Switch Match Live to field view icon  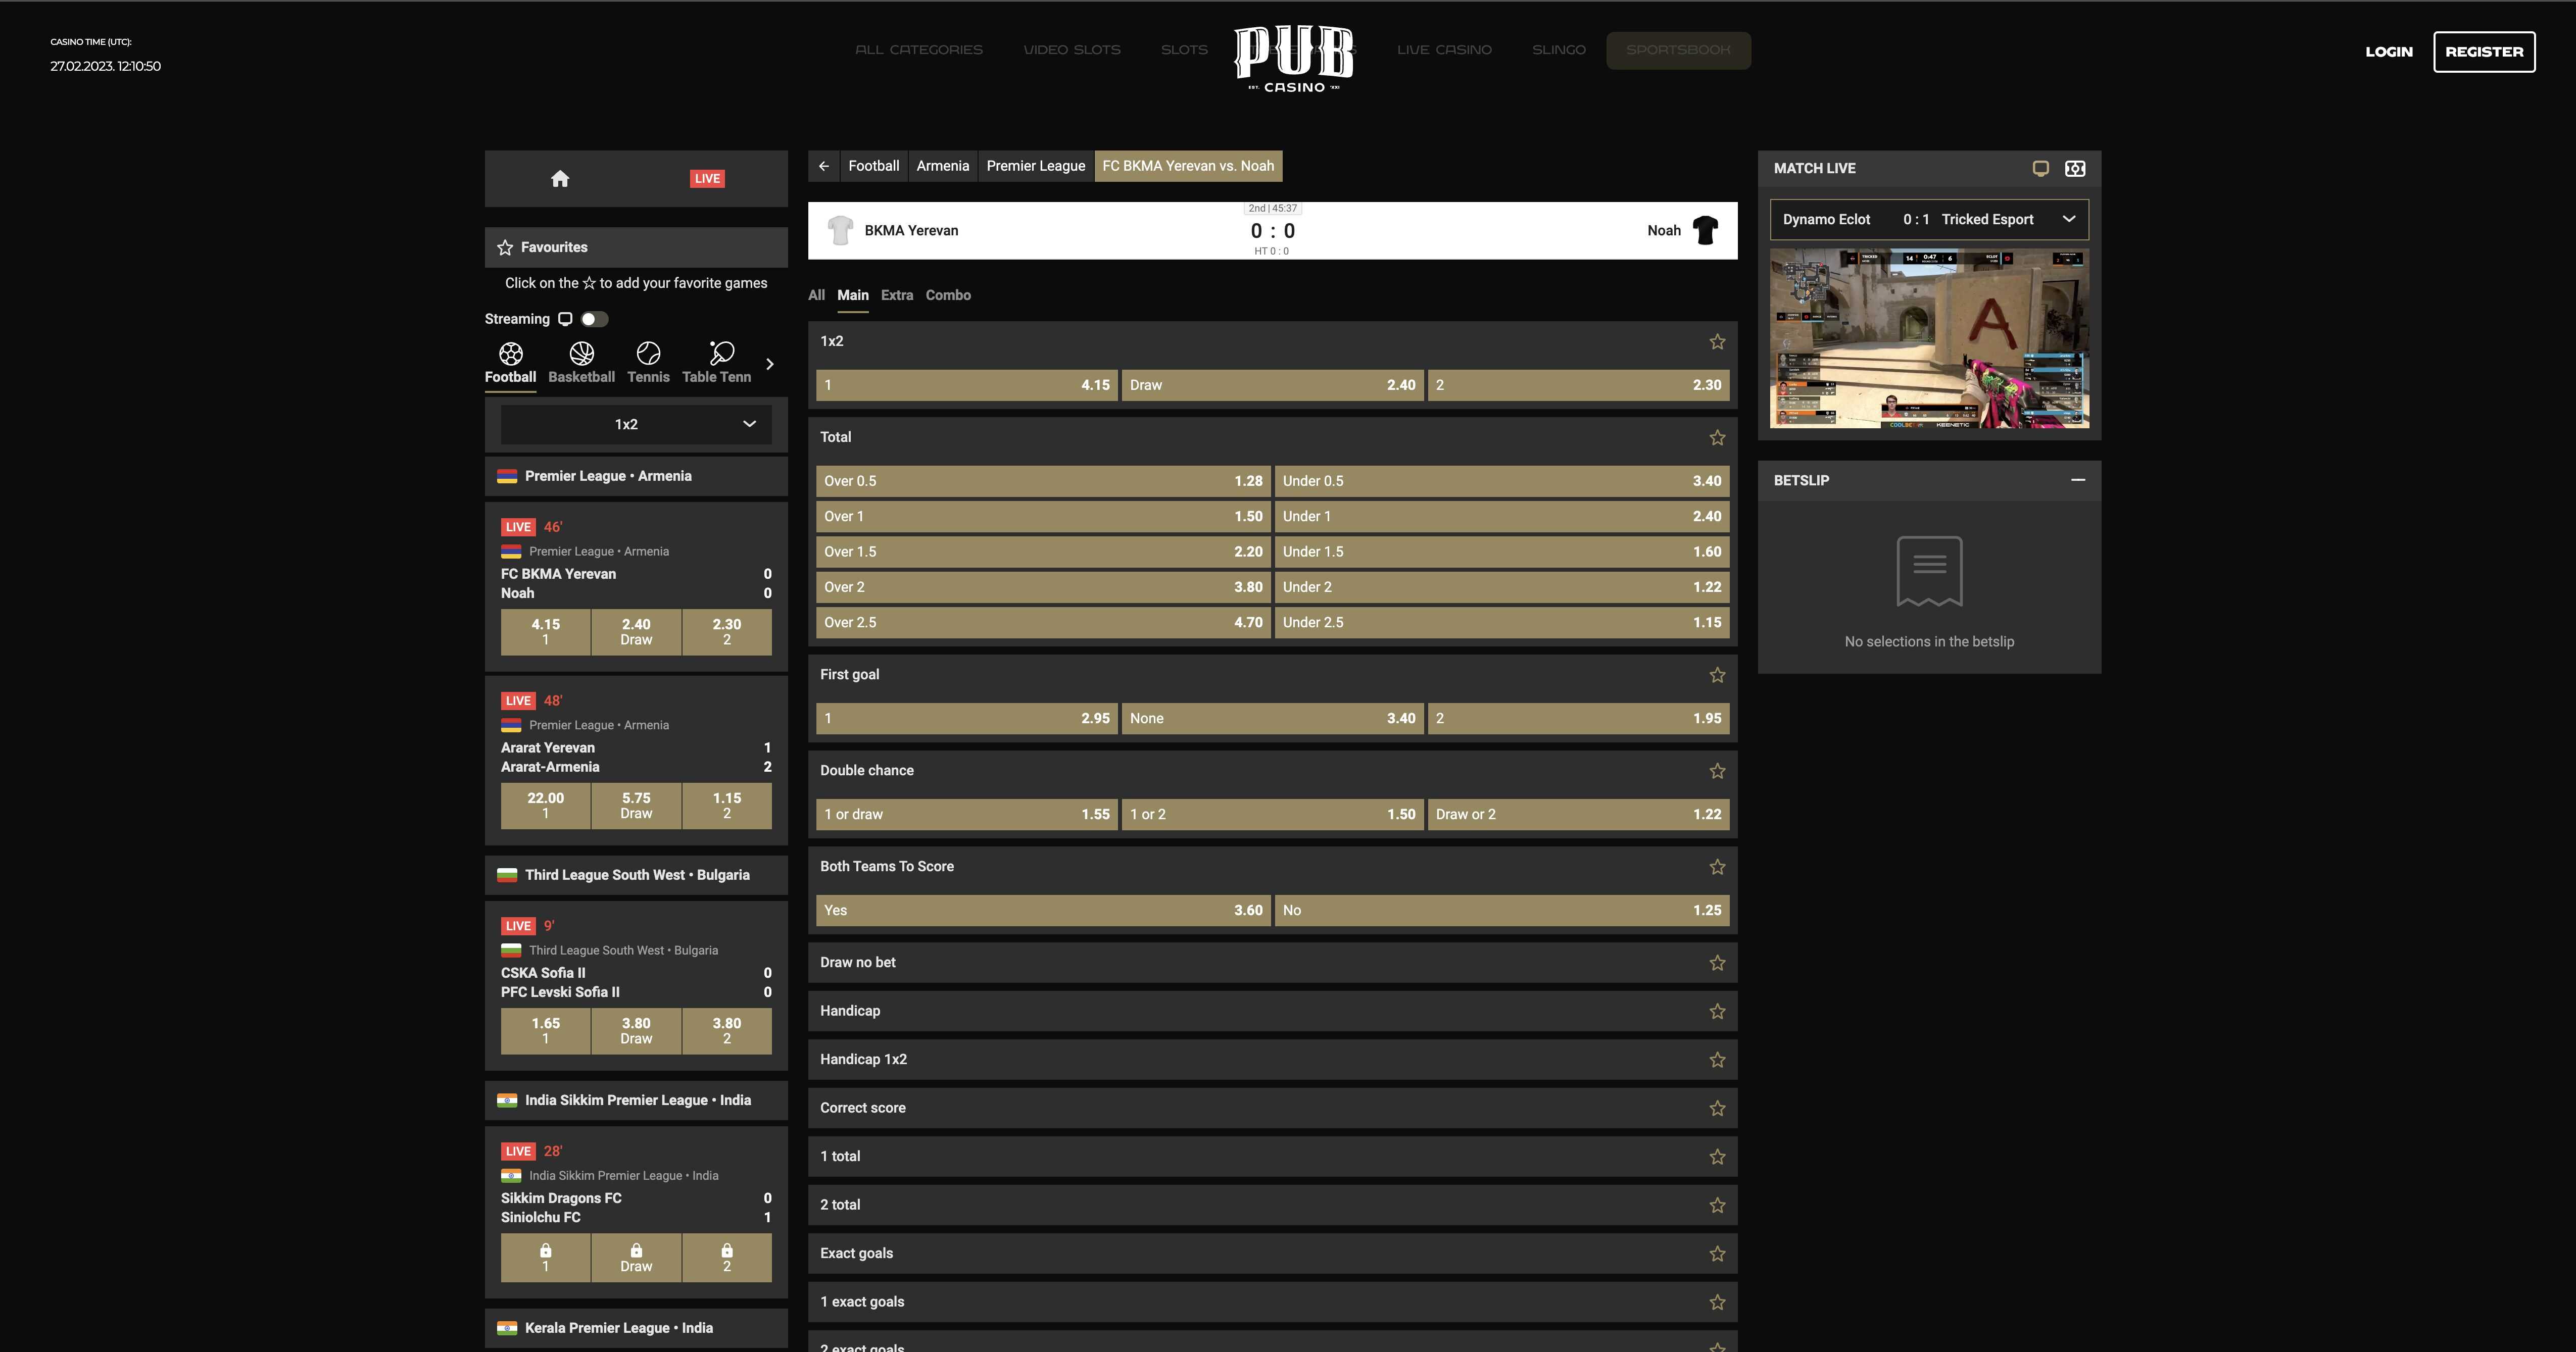coord(2075,168)
